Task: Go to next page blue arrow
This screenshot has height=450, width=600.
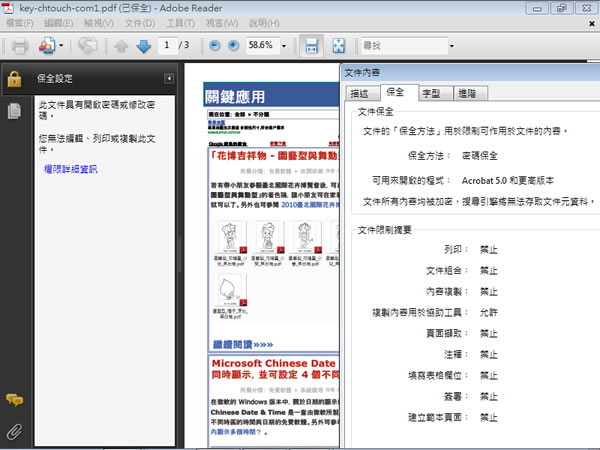Action: coord(143,46)
